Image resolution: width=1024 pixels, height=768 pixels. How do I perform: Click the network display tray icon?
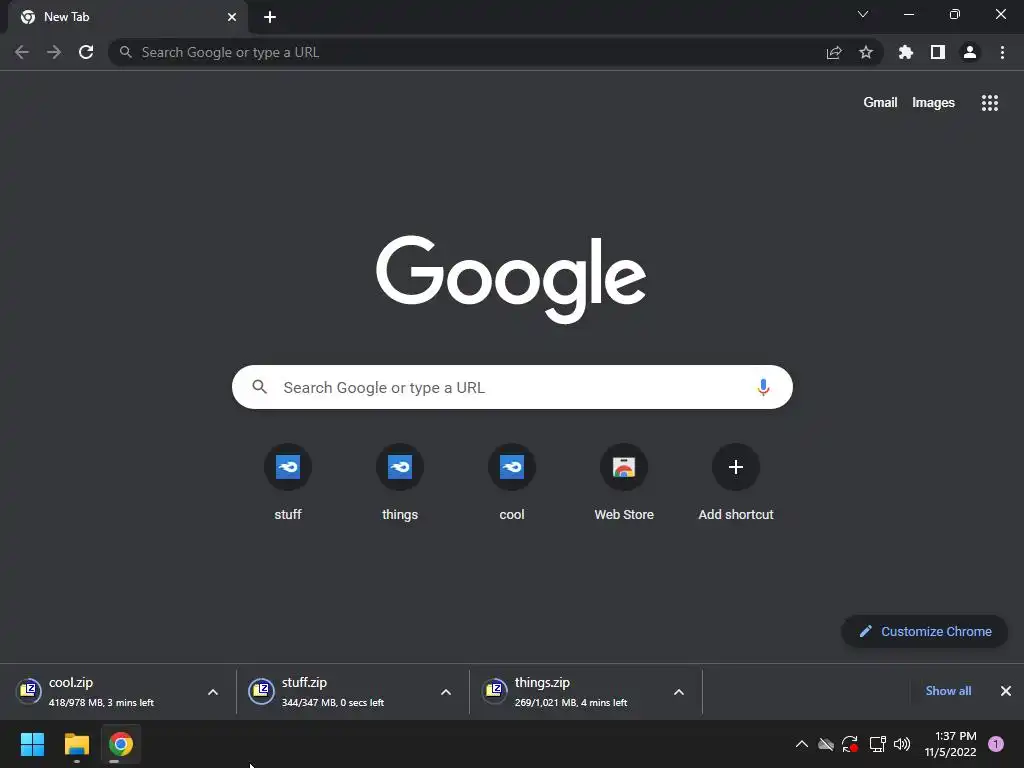coord(877,744)
